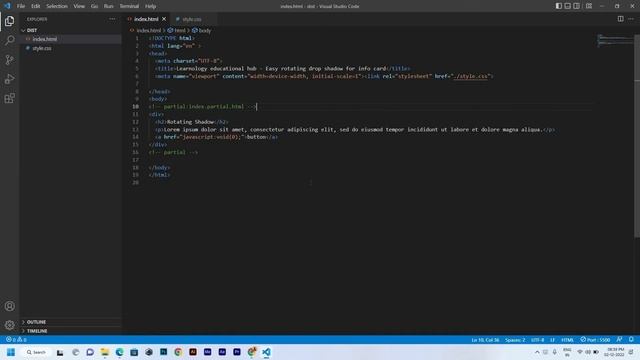Viewport: 640px width, 360px height.
Task: Change the UTF-8 encoding in status bar
Action: coord(538,340)
